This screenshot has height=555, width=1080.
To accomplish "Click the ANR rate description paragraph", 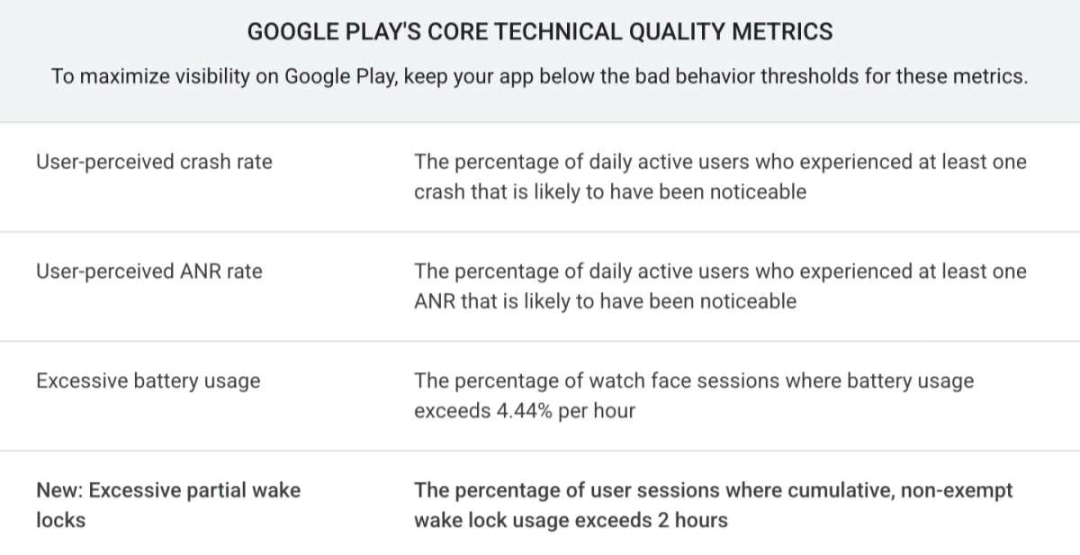I will (719, 286).
